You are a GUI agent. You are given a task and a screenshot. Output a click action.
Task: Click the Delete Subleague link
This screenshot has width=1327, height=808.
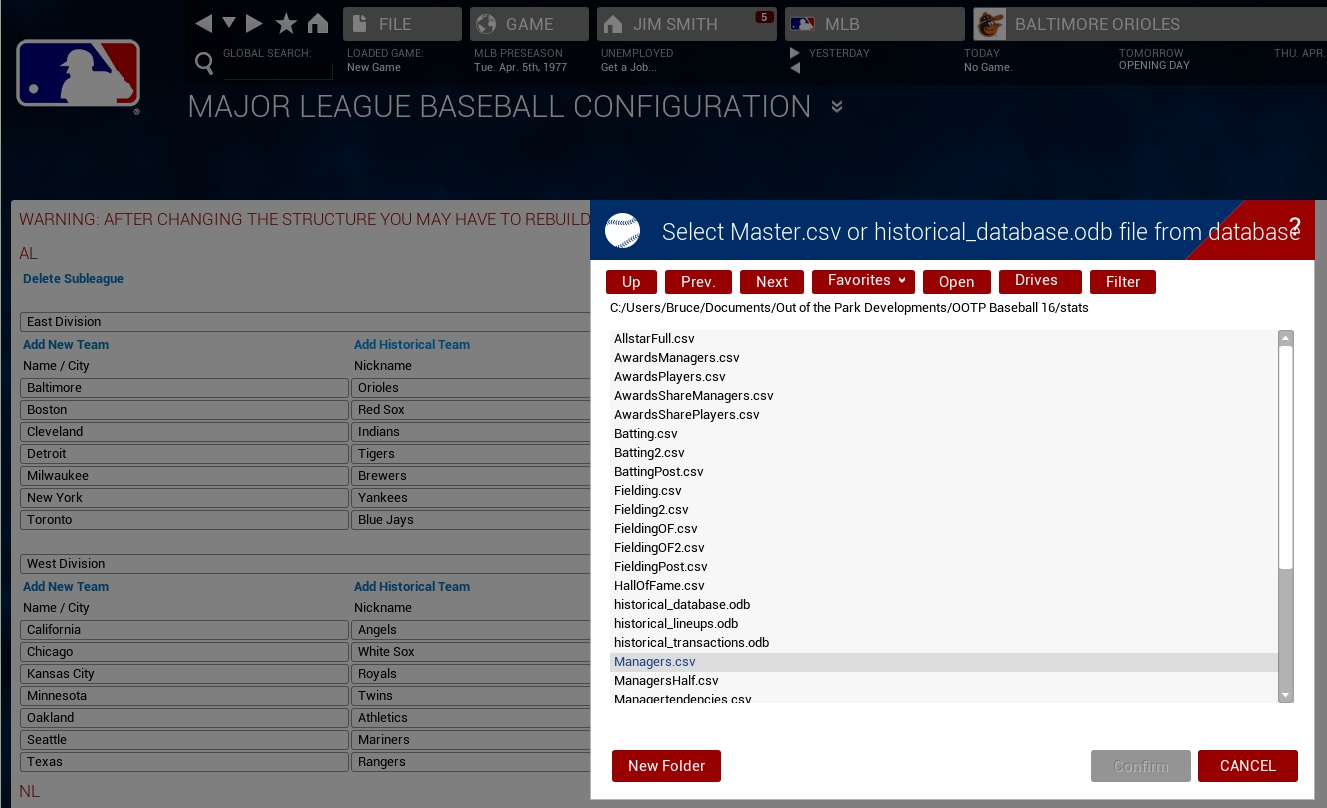pyautogui.click(x=74, y=279)
